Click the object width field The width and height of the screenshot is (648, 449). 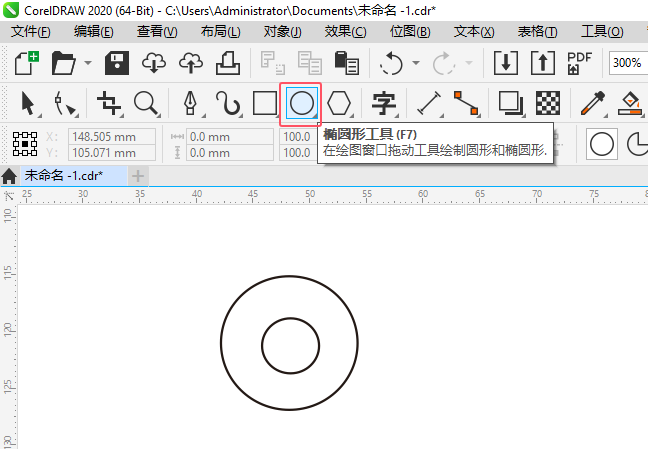(229, 136)
